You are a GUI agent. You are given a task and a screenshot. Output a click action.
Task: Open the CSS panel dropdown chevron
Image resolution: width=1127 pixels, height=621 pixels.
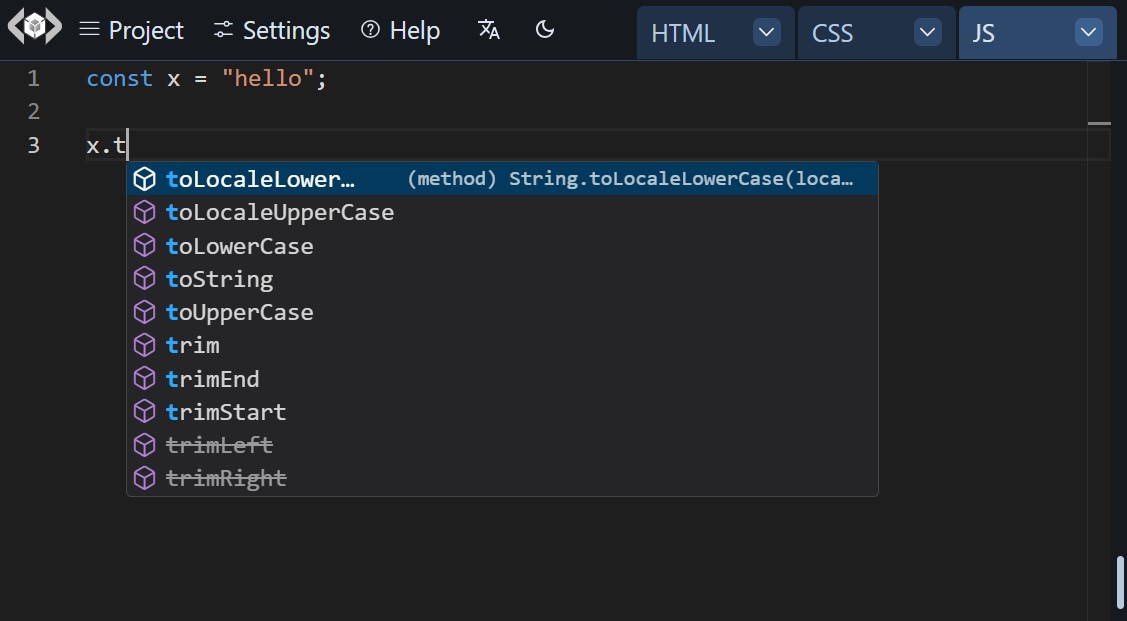click(x=926, y=31)
